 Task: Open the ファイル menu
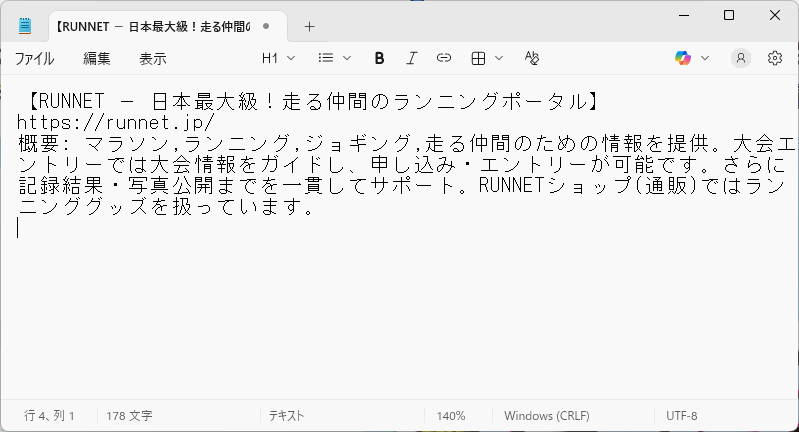35,58
